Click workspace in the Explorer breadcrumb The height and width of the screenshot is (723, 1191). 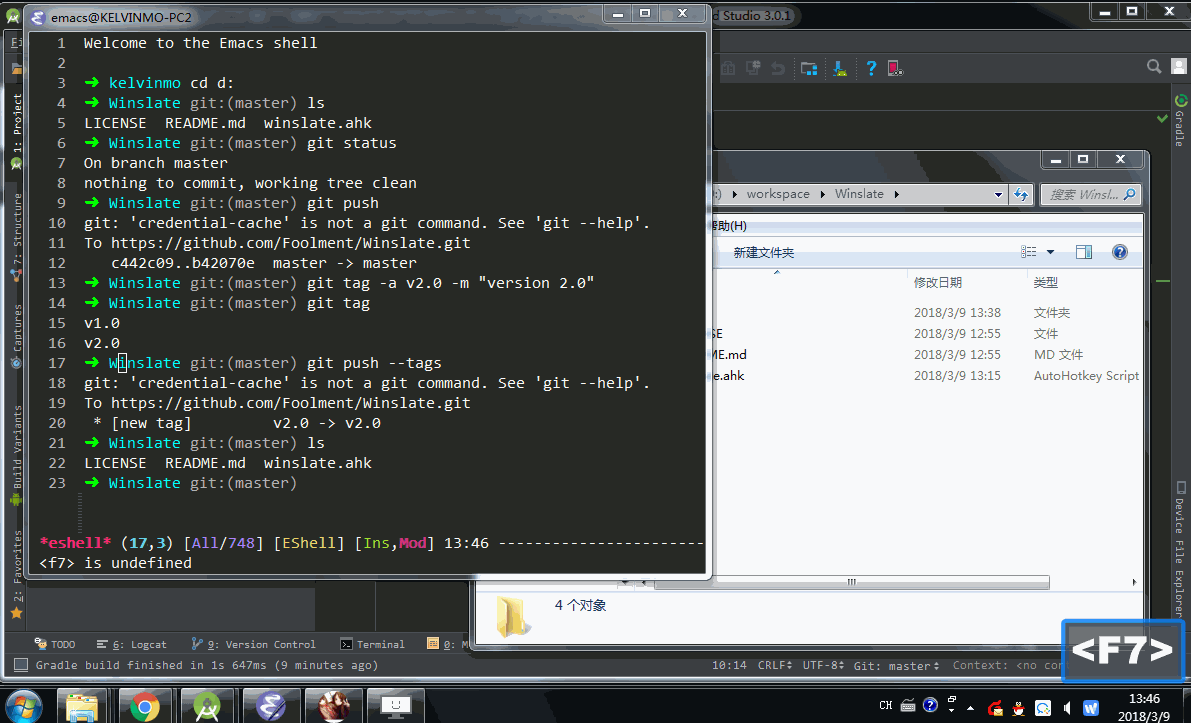click(x=778, y=194)
